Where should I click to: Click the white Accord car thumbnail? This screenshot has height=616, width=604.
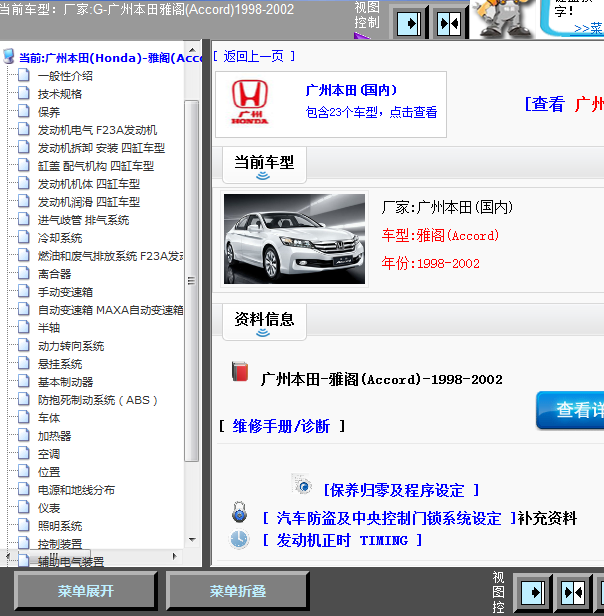click(x=294, y=239)
